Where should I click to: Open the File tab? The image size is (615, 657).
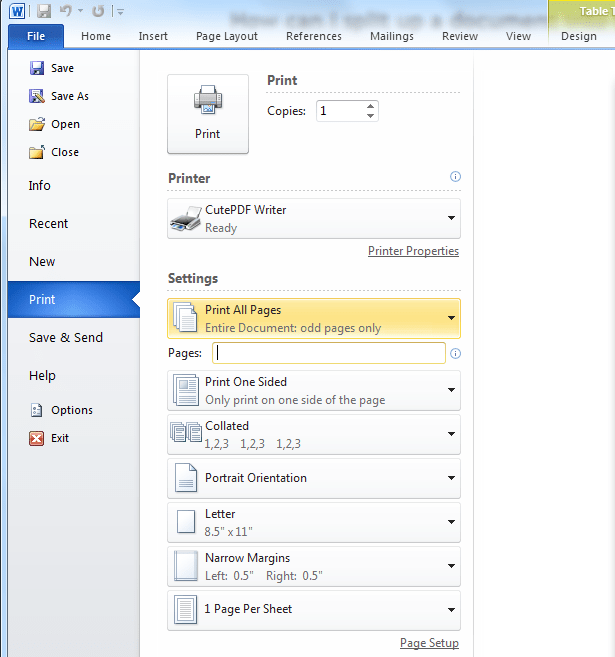click(36, 36)
